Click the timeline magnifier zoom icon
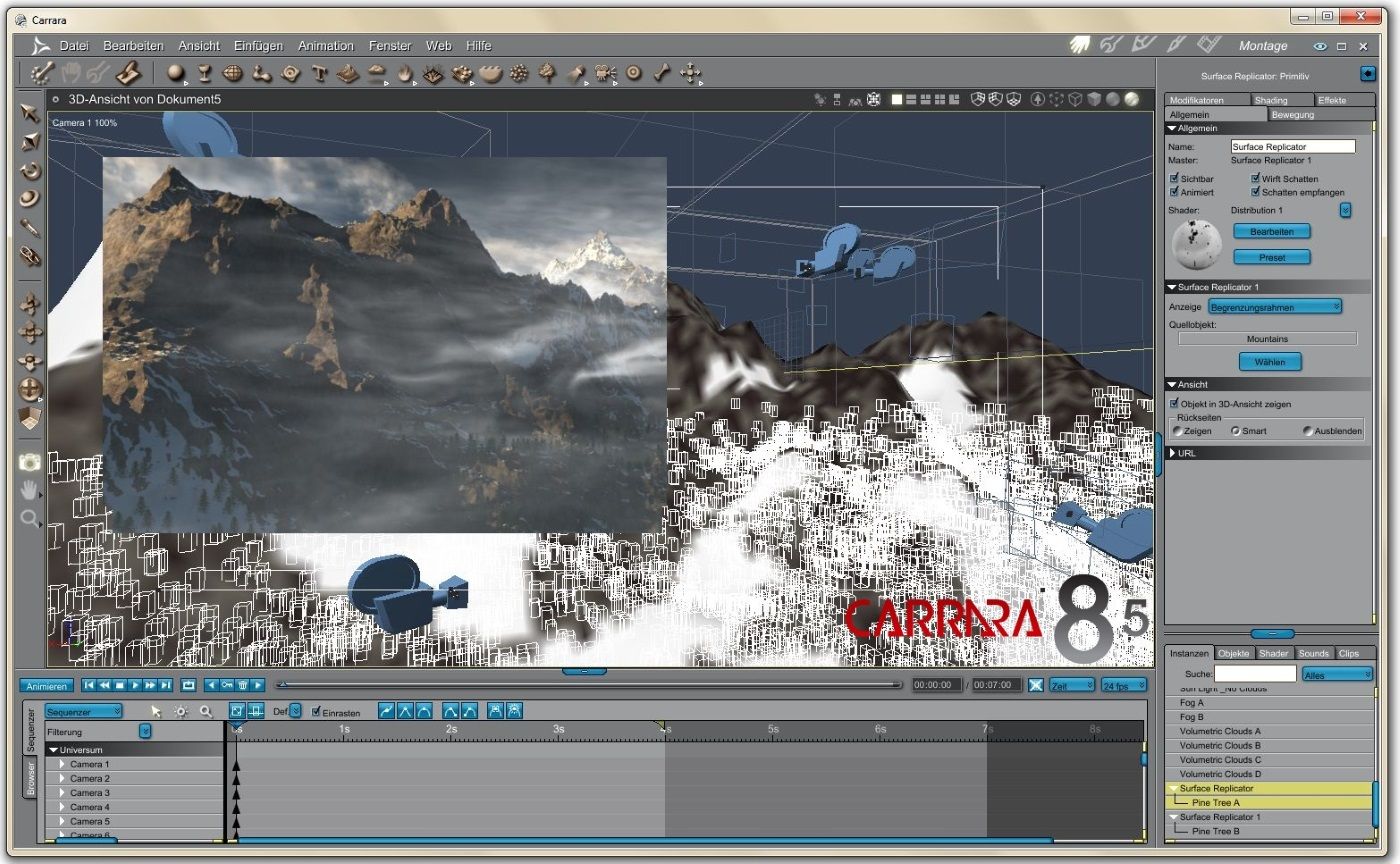The image size is (1400, 864). 206,711
